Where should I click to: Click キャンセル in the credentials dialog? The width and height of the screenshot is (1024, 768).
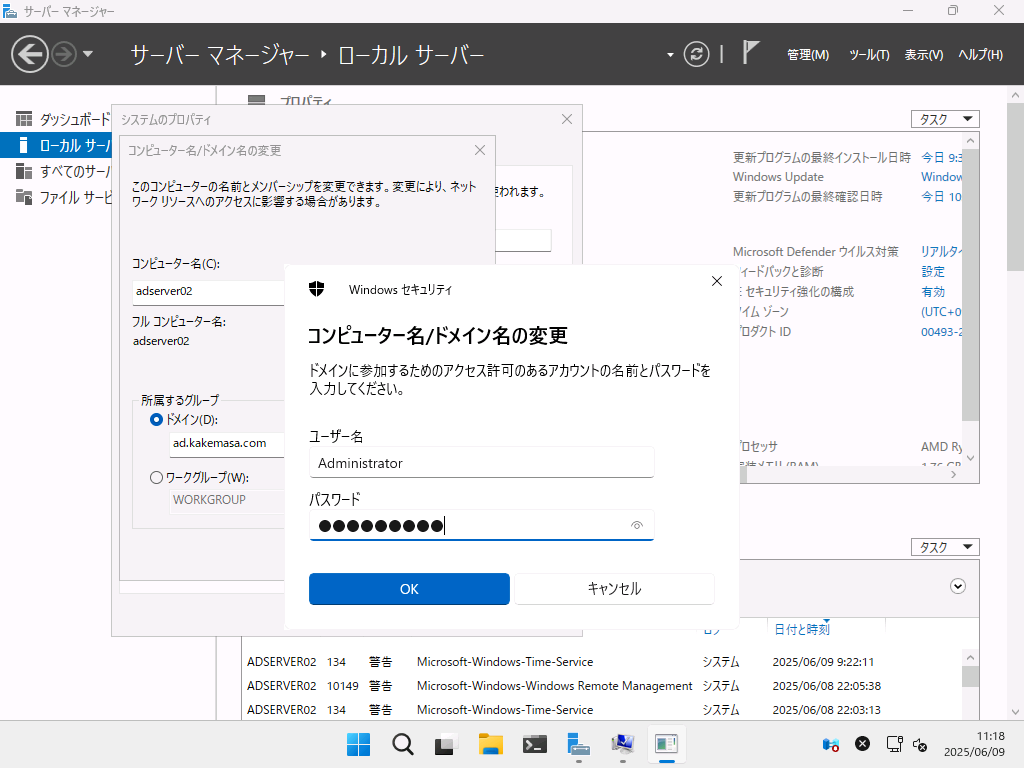click(614, 588)
